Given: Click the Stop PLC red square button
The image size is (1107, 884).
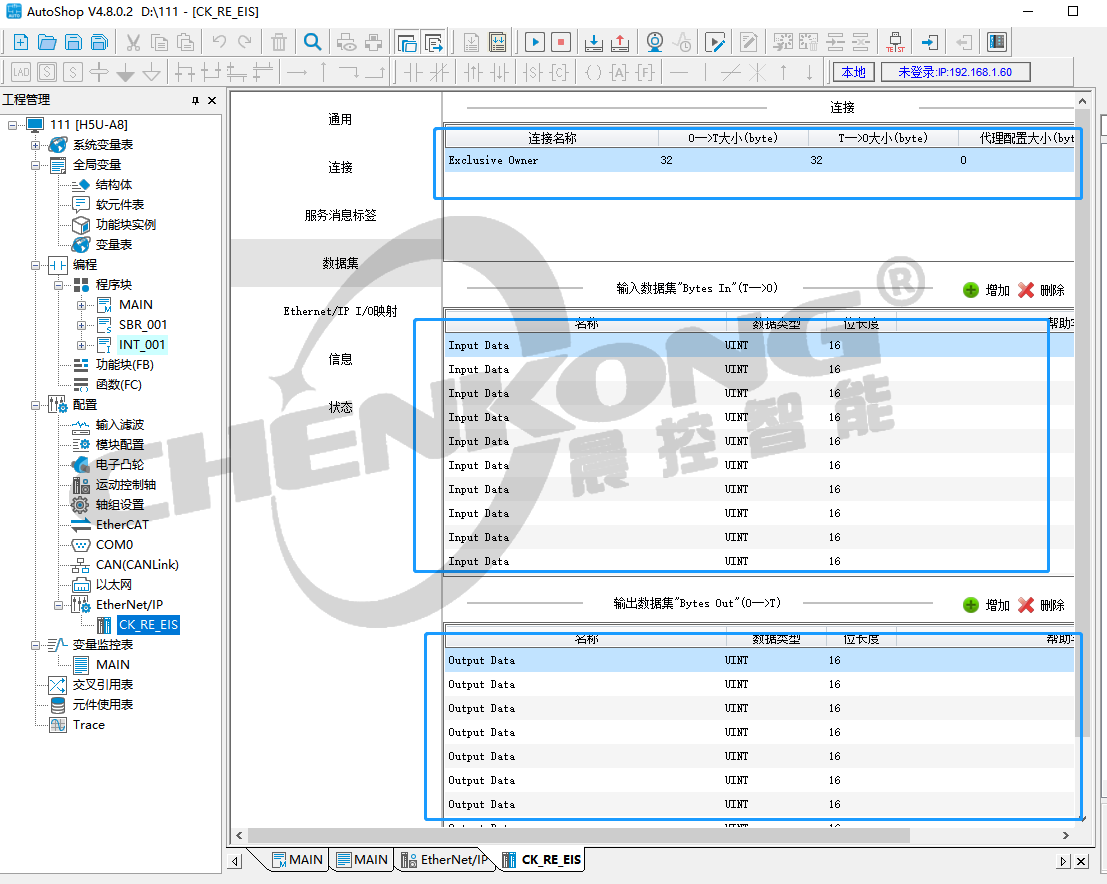Looking at the screenshot, I should [x=561, y=42].
